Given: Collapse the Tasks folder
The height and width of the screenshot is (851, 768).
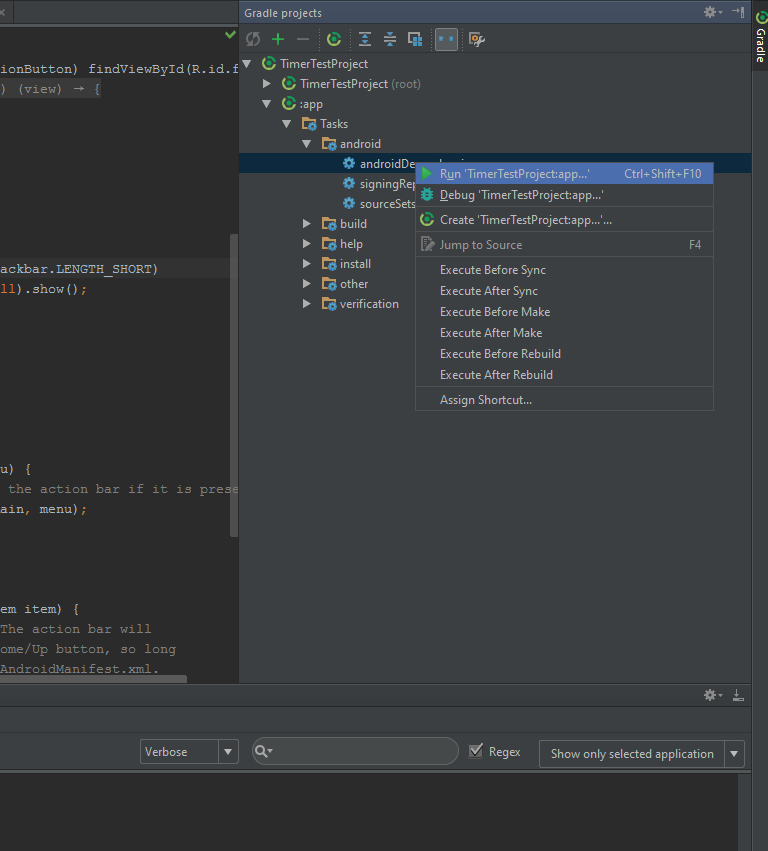Looking at the screenshot, I should click(287, 124).
